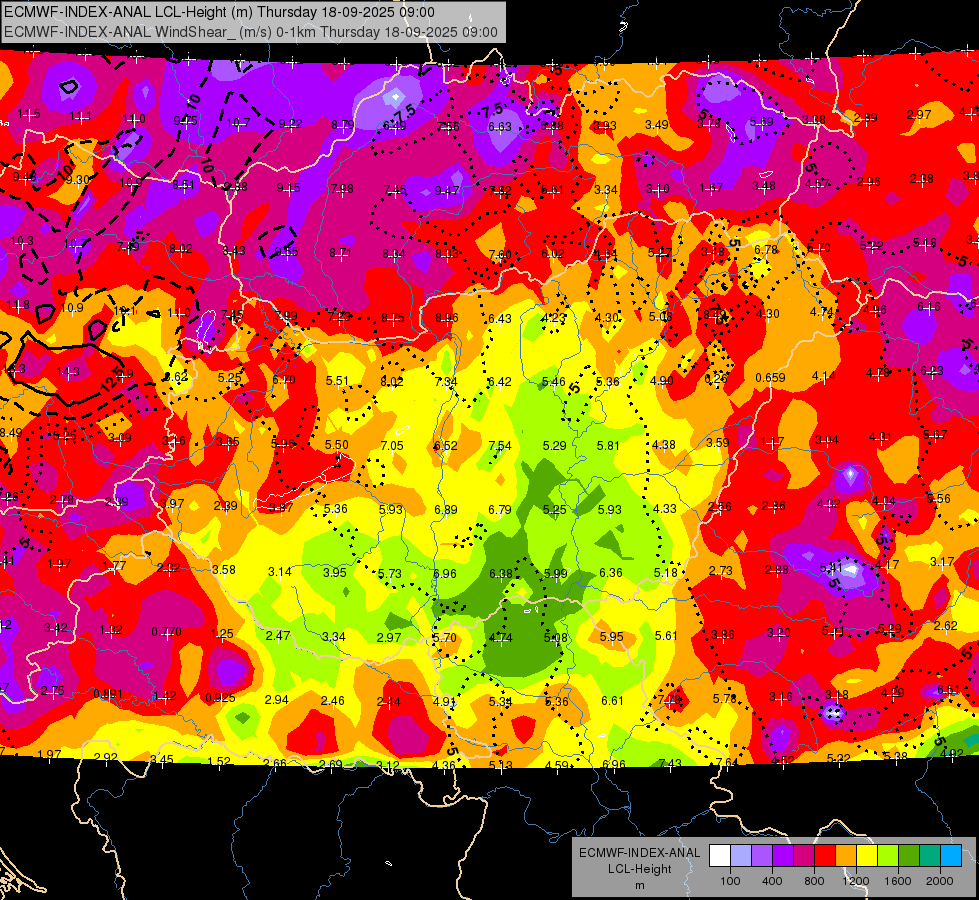This screenshot has width=979, height=900.
Task: Click the grid value 3.14
Action: coord(280,571)
